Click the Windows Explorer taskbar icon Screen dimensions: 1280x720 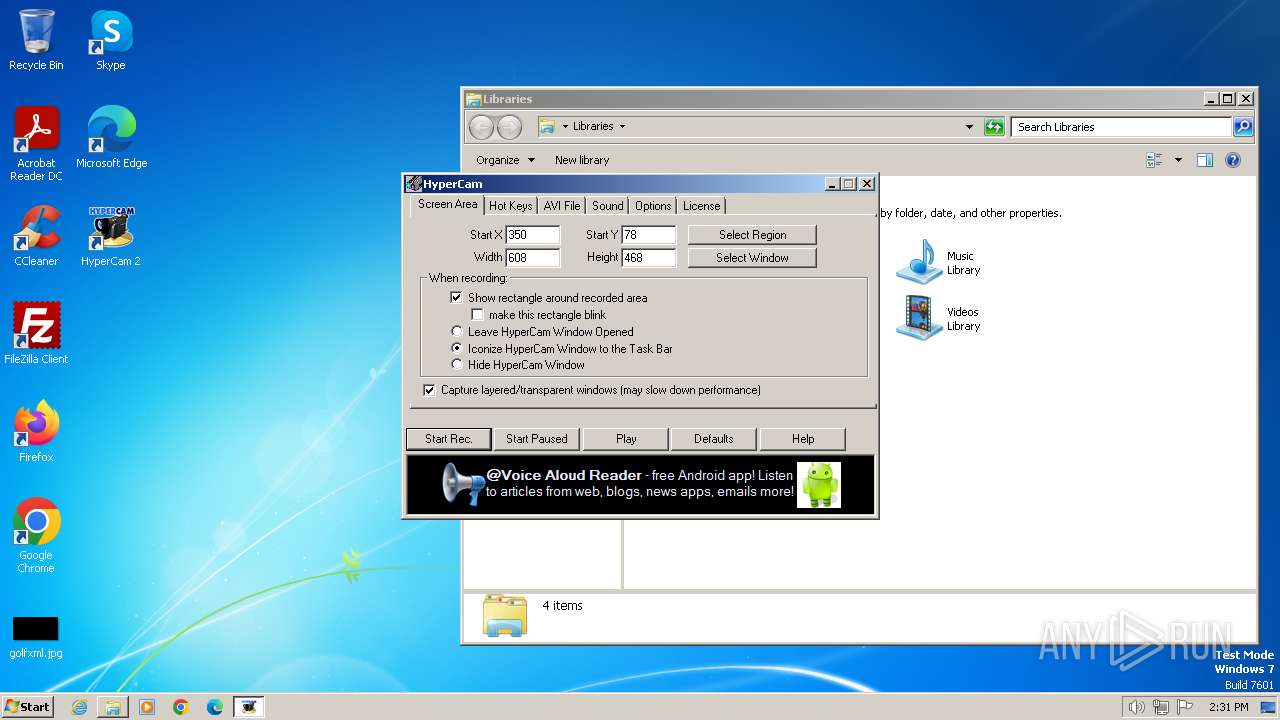(x=113, y=707)
